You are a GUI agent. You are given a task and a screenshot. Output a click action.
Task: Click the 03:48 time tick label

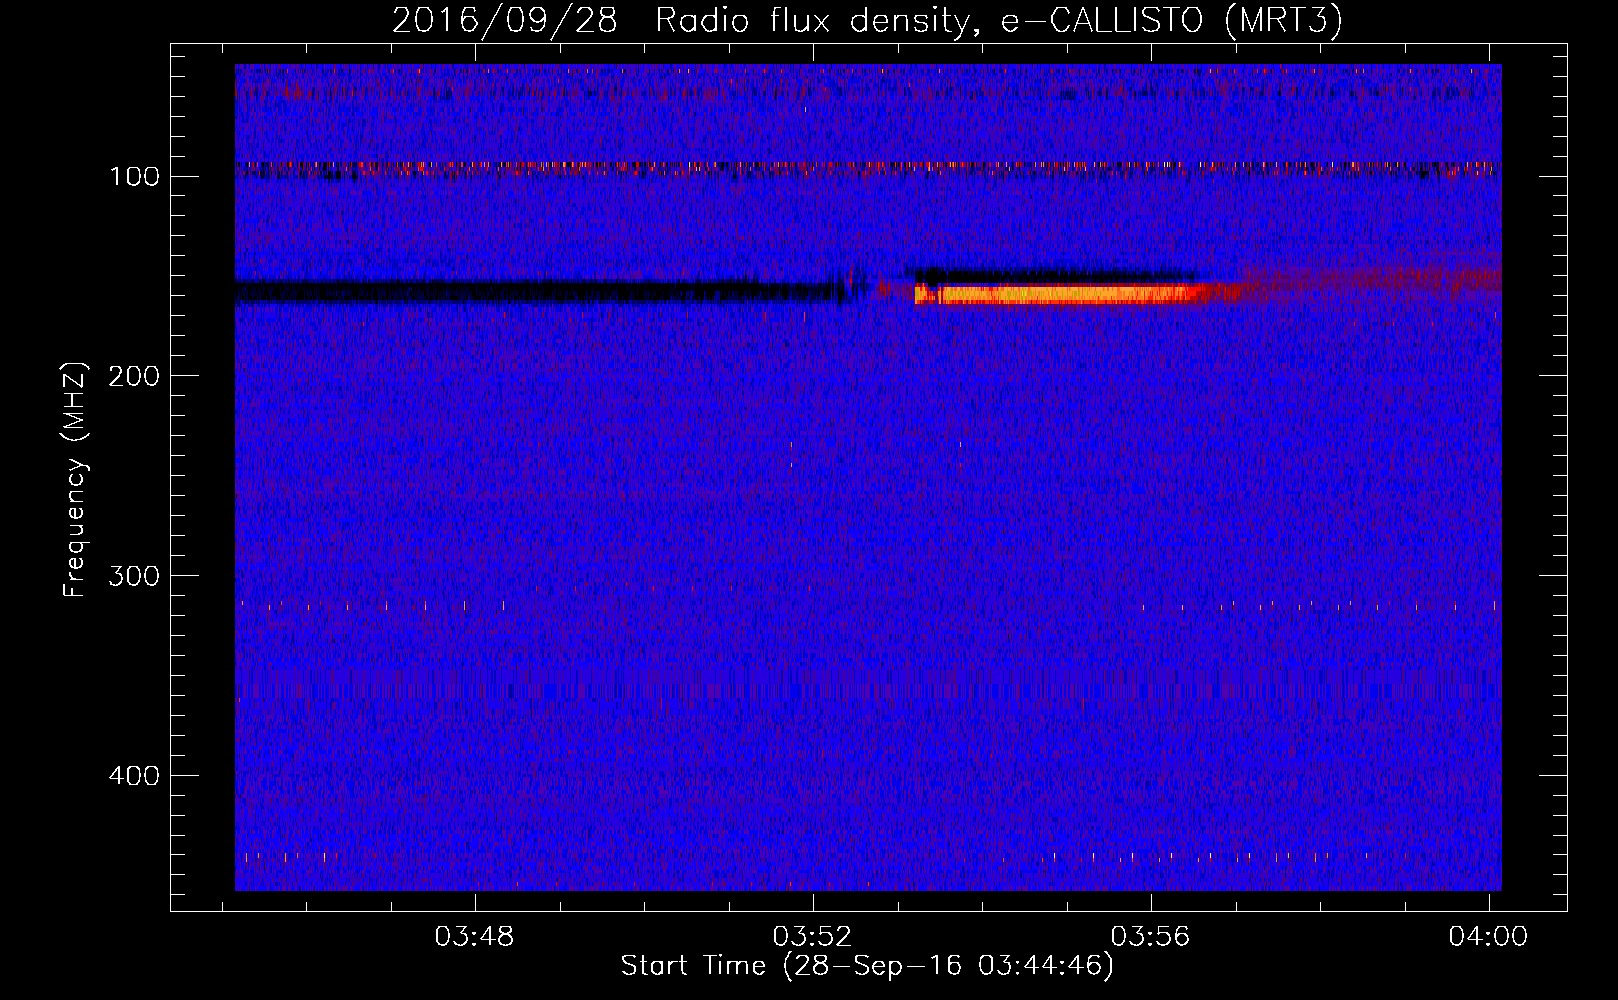tap(474, 937)
